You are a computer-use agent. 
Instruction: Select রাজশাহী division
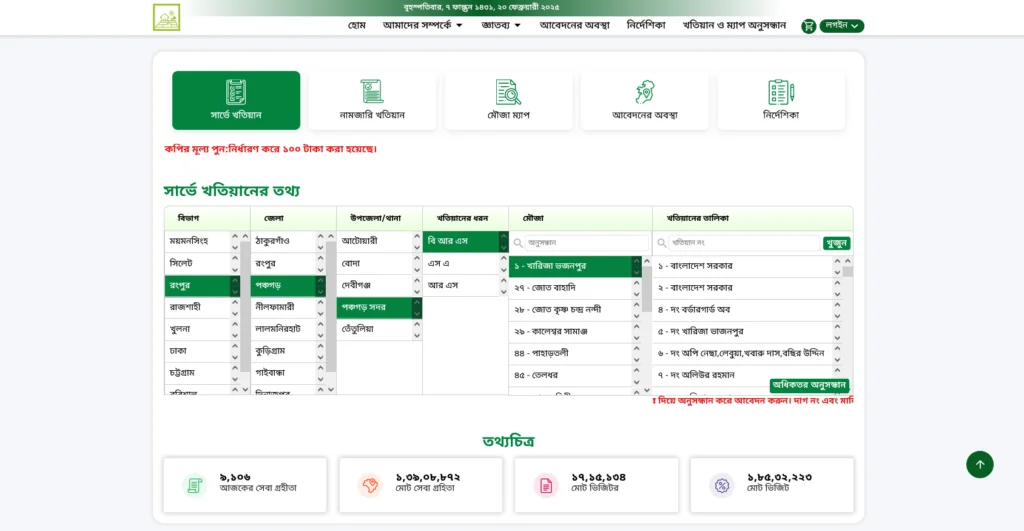pos(202,307)
